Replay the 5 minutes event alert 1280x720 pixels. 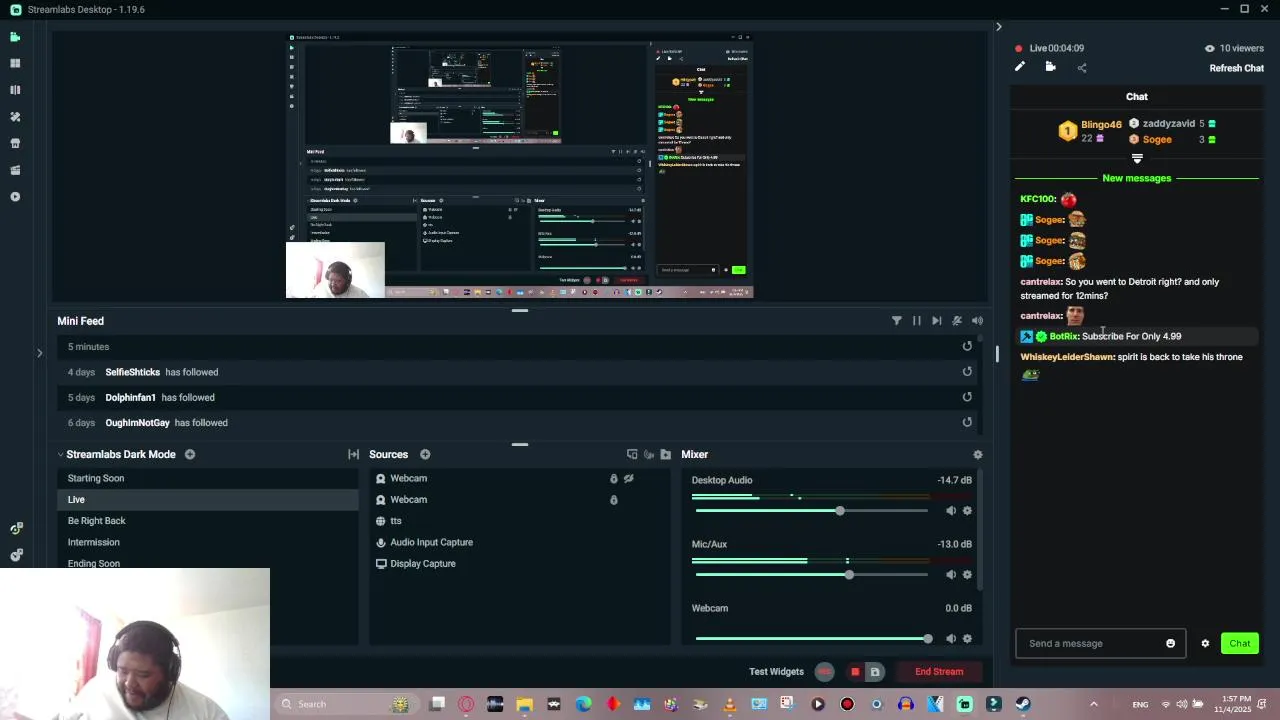coord(967,346)
